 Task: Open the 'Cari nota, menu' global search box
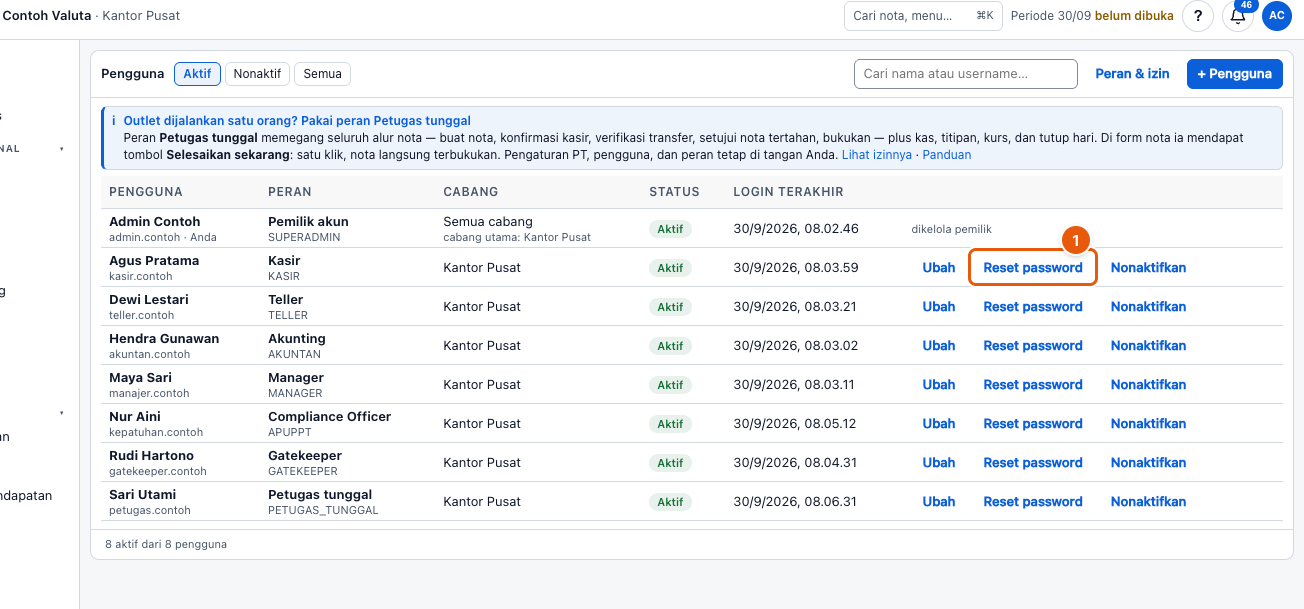click(x=924, y=16)
